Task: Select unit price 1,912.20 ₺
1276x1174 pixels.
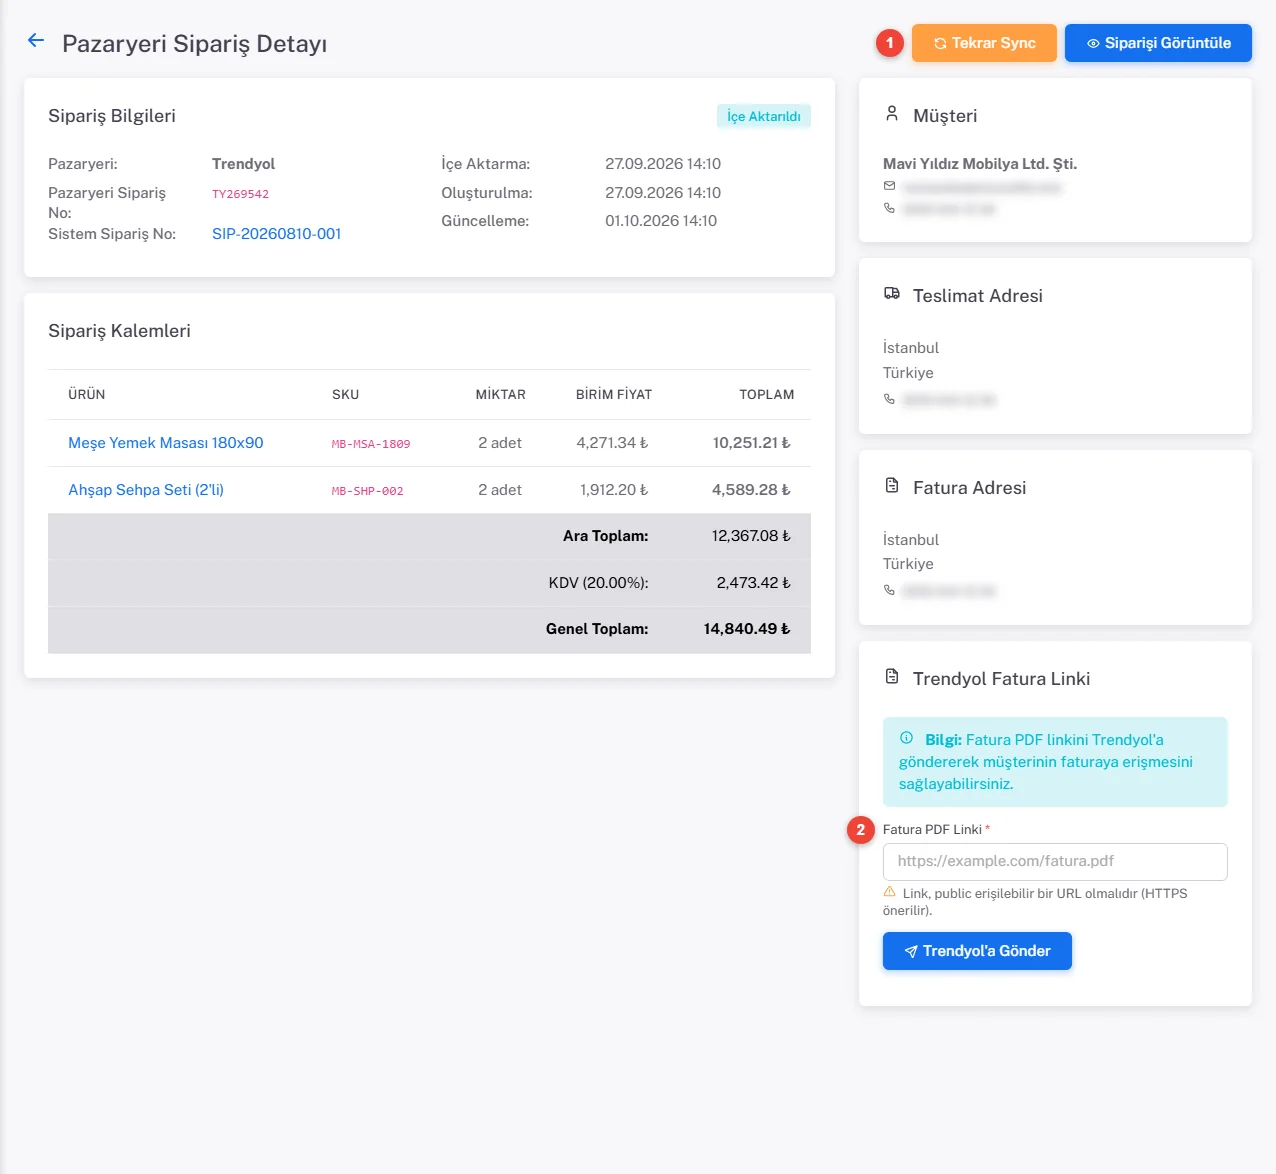Action: click(614, 490)
